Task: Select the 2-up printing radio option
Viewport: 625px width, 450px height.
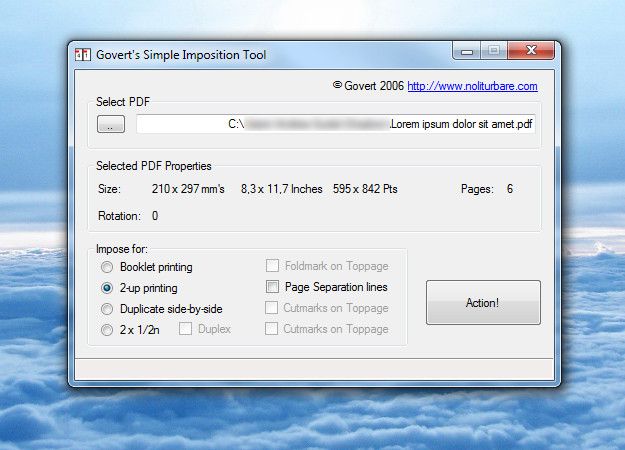Action: (x=107, y=288)
